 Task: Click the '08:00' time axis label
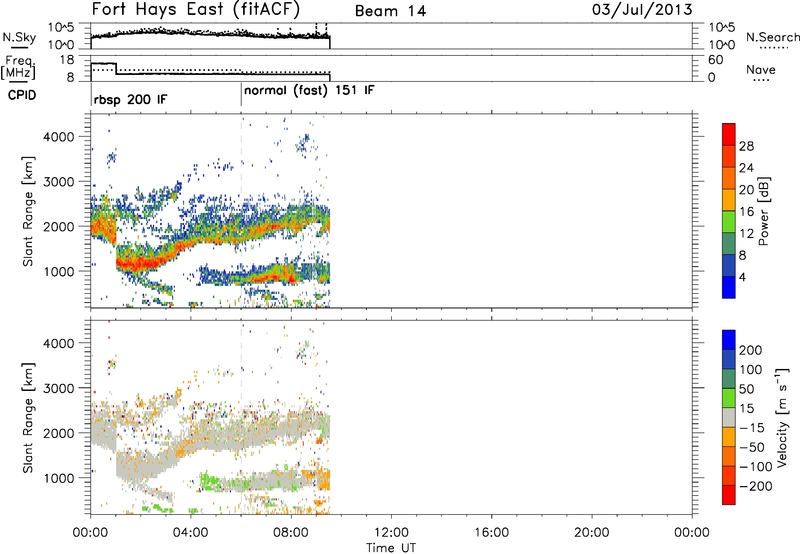(291, 533)
